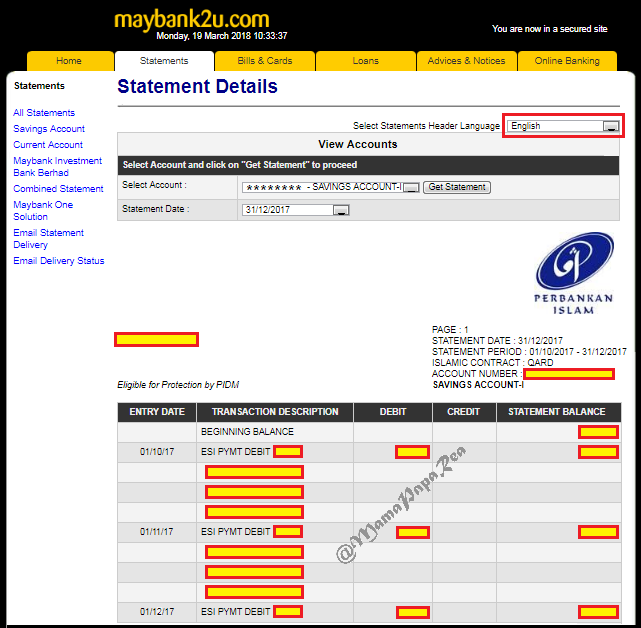Click the STATEMENT DATE : 31/12/2017 line

tap(497, 341)
